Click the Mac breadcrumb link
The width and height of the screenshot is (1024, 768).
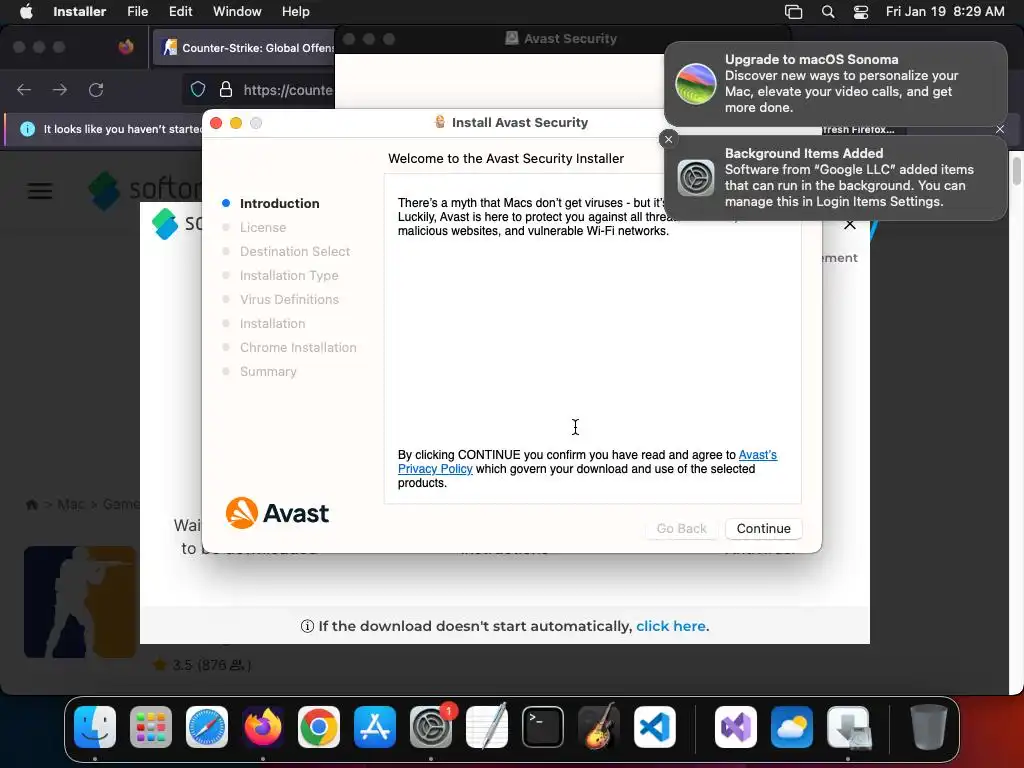click(71, 504)
